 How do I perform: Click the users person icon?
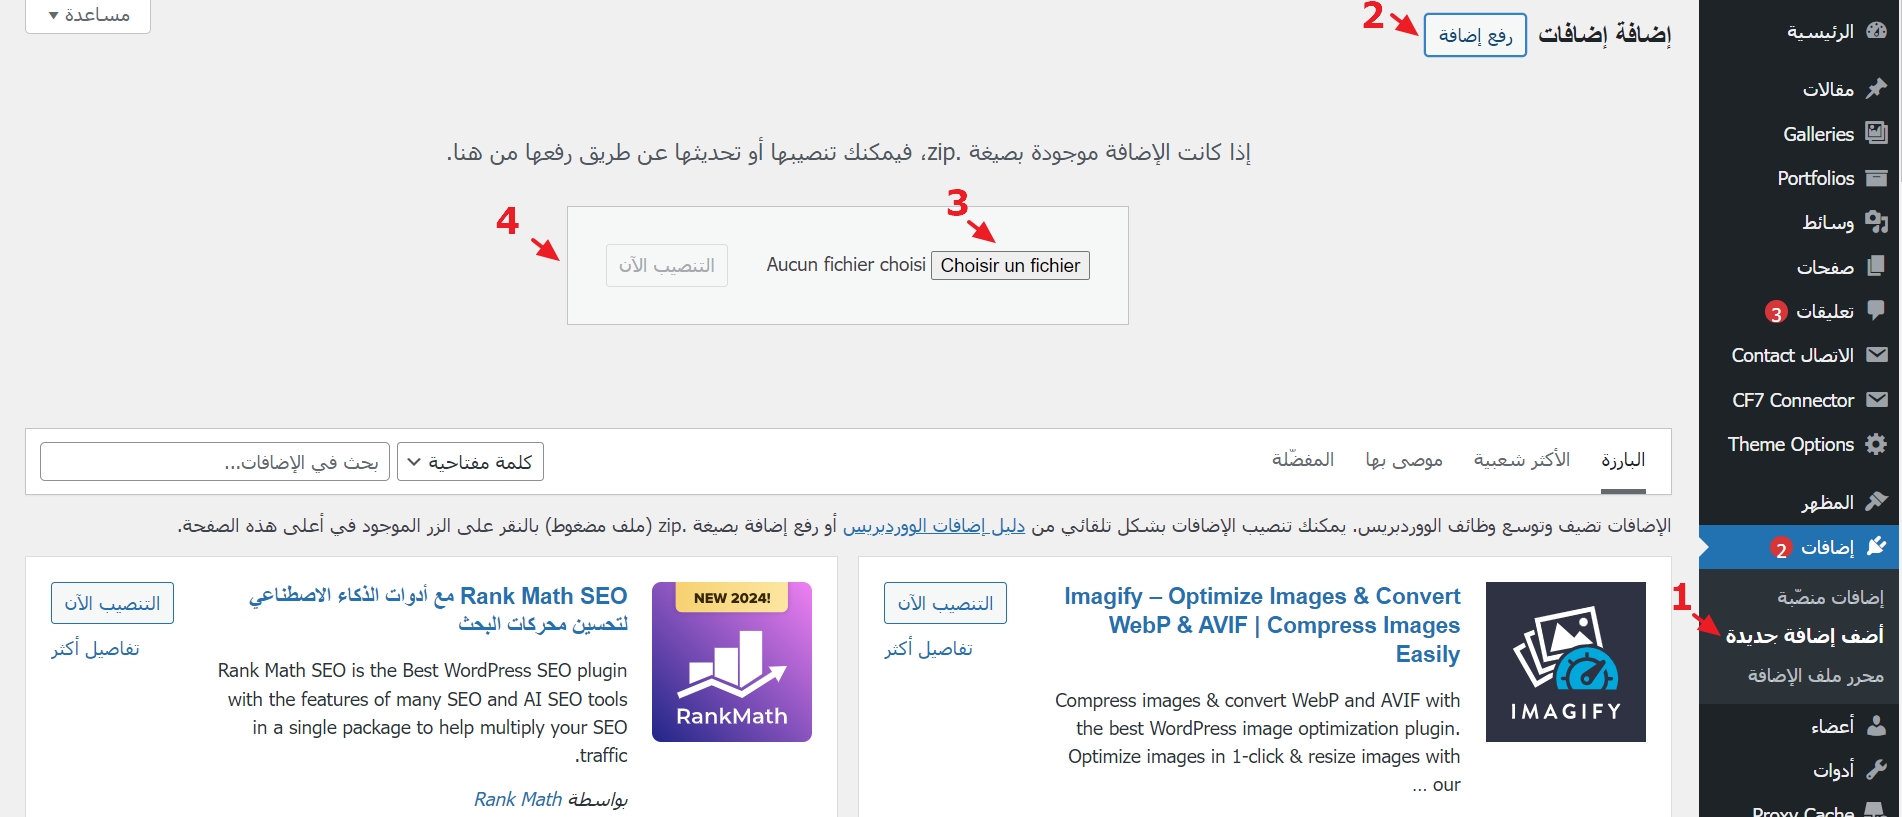tap(1876, 725)
